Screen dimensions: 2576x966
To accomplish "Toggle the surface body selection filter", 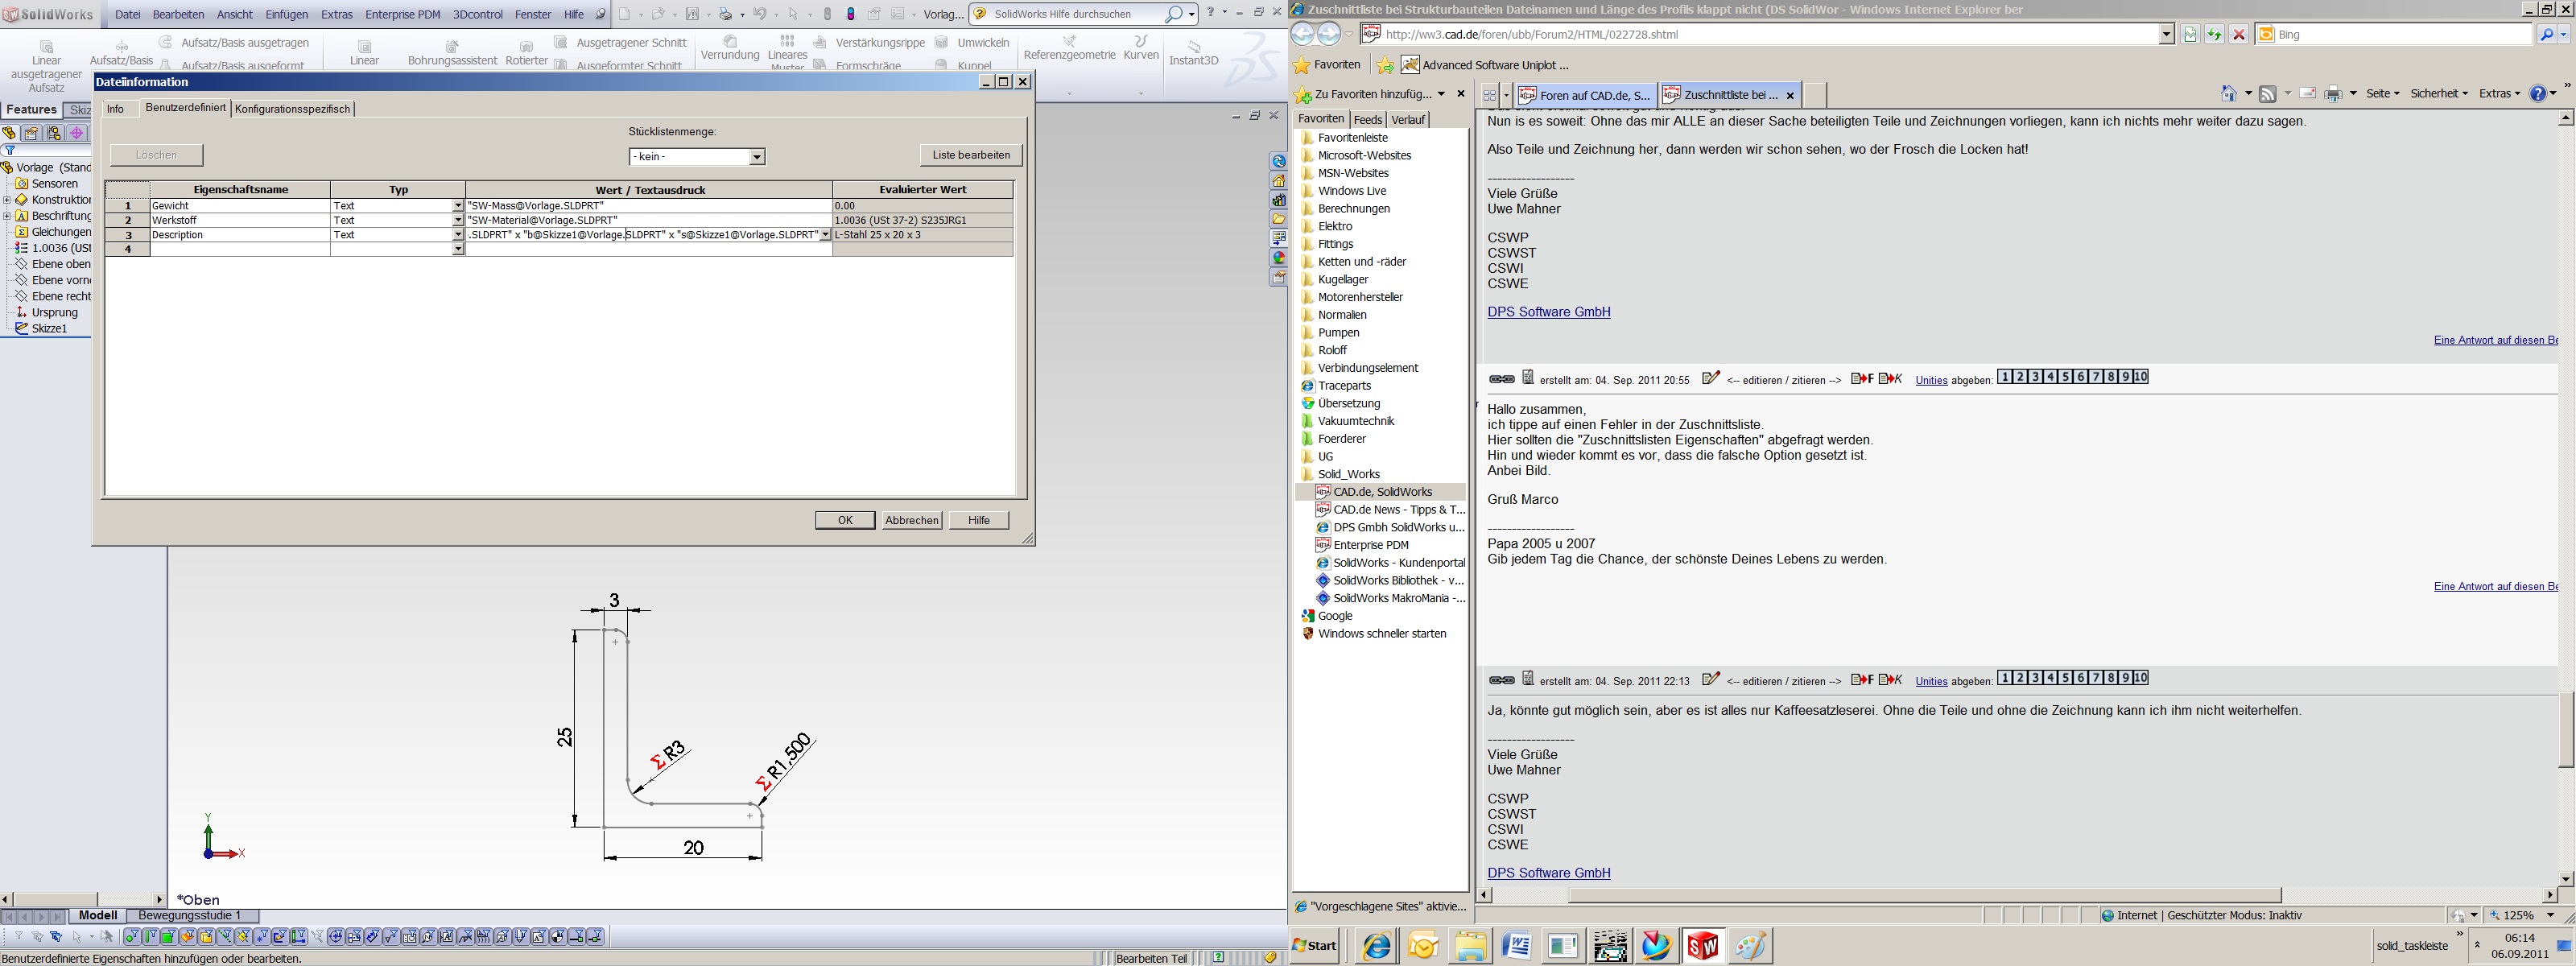I will point(188,937).
